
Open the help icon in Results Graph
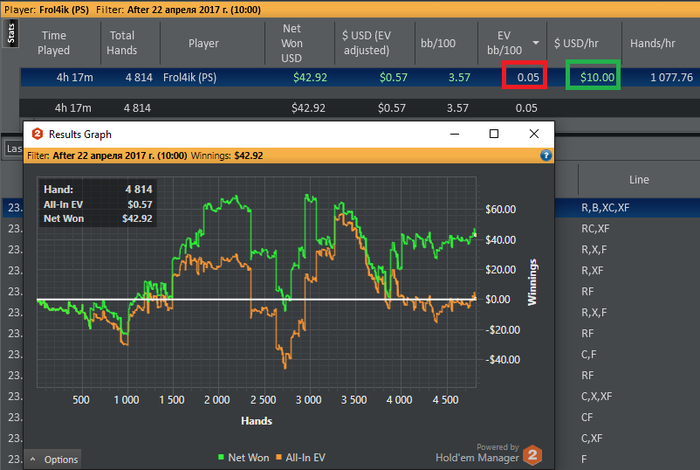[546, 155]
